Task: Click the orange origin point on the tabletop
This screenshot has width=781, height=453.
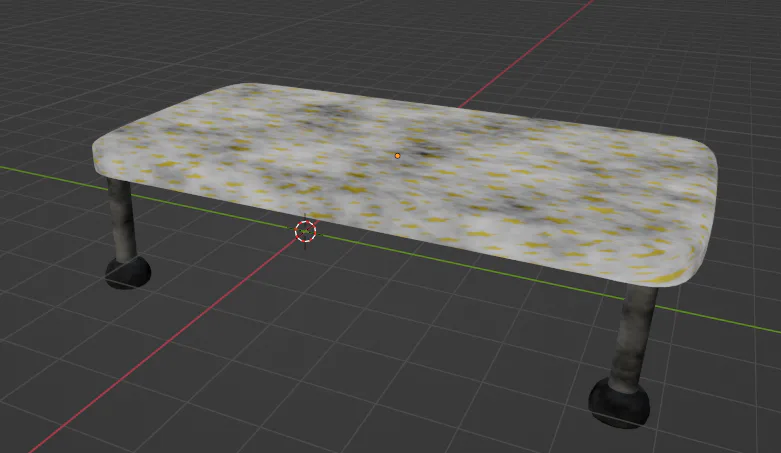Action: [397, 156]
